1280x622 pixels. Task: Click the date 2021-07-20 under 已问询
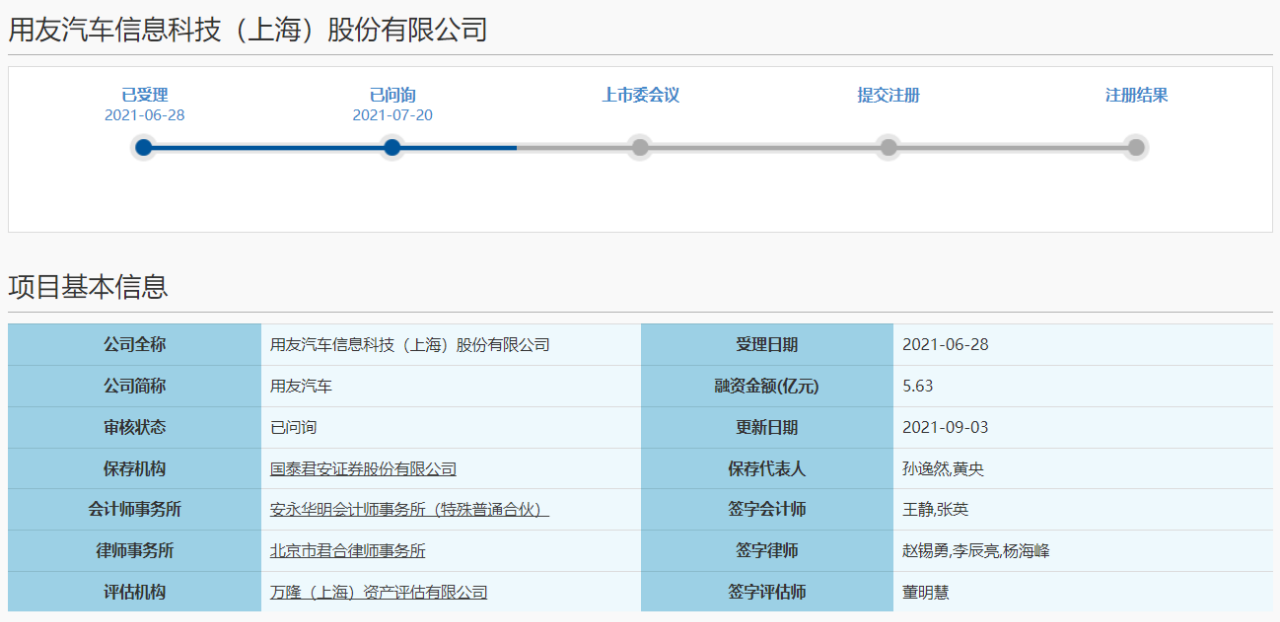(392, 115)
